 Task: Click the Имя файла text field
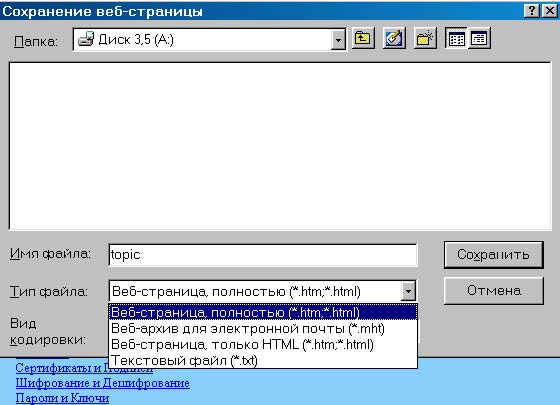(263, 255)
